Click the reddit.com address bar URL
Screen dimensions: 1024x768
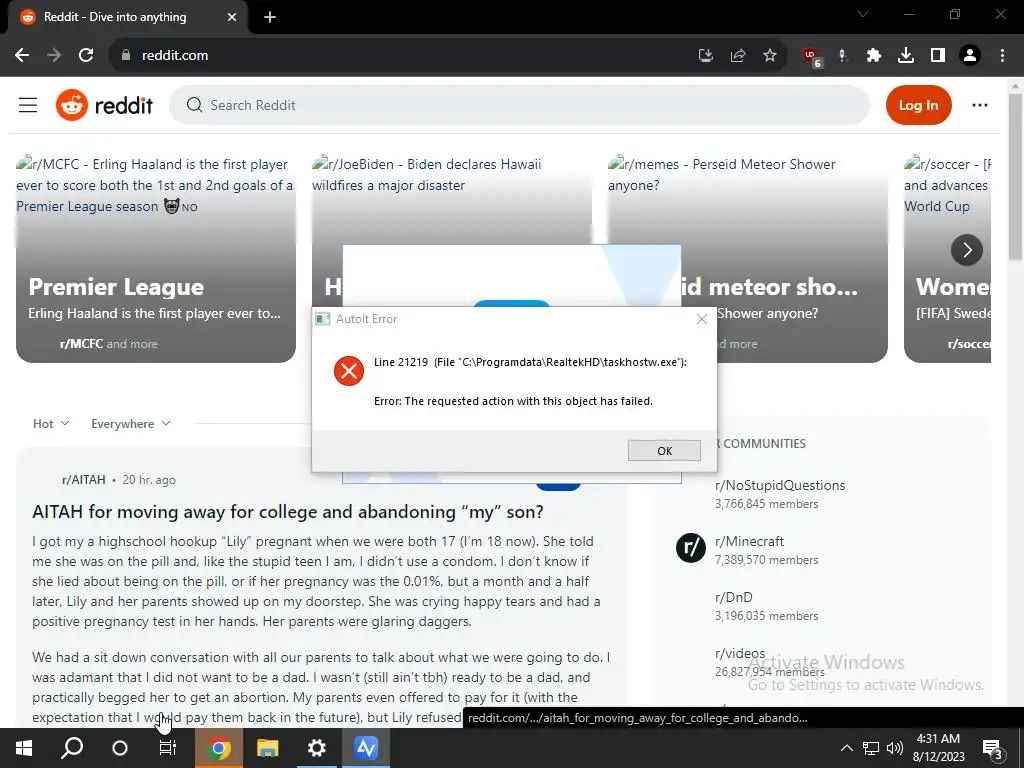(x=175, y=56)
